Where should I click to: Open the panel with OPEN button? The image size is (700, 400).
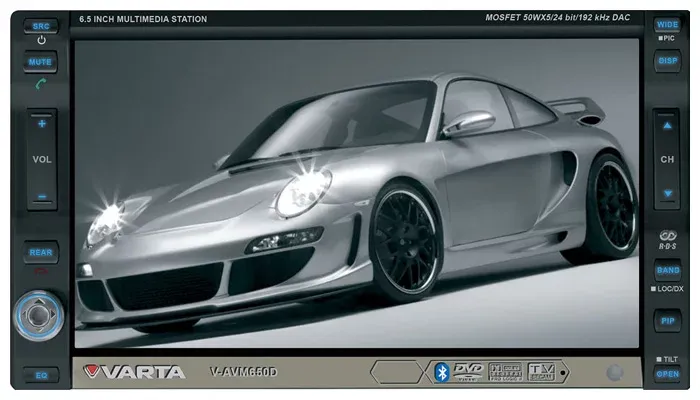[668, 374]
